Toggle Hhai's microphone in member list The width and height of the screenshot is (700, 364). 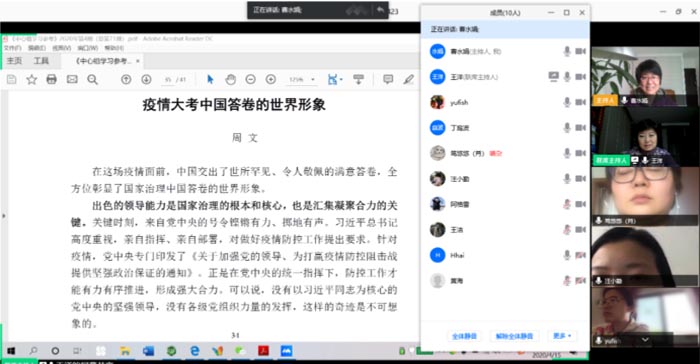(567, 255)
